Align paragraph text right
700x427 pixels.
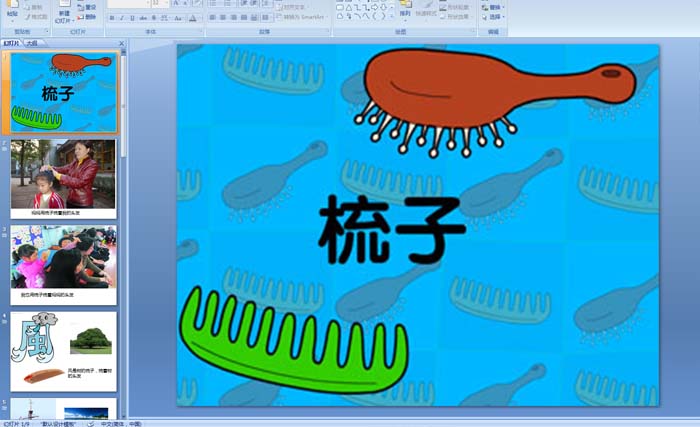coord(233,17)
